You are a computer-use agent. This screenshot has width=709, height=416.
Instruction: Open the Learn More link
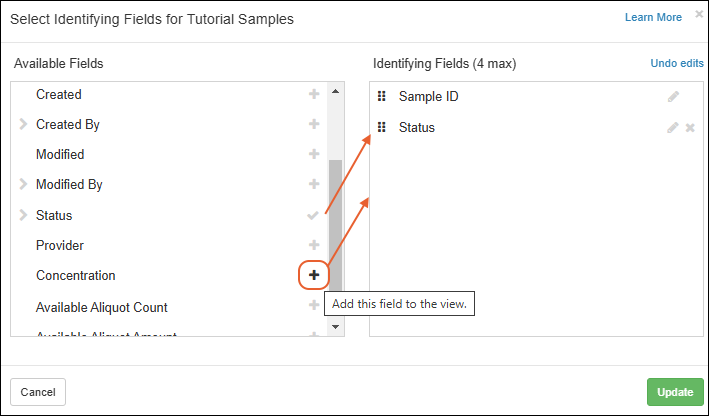[653, 17]
